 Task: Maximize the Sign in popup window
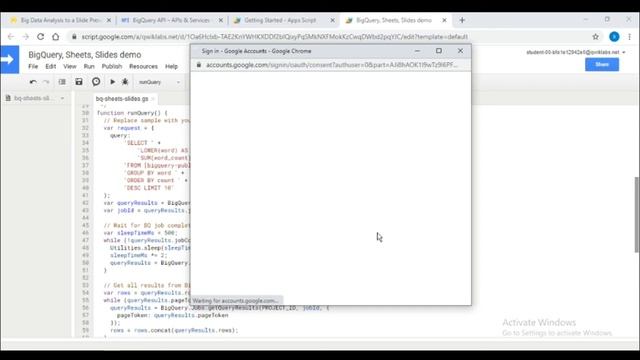point(439,51)
